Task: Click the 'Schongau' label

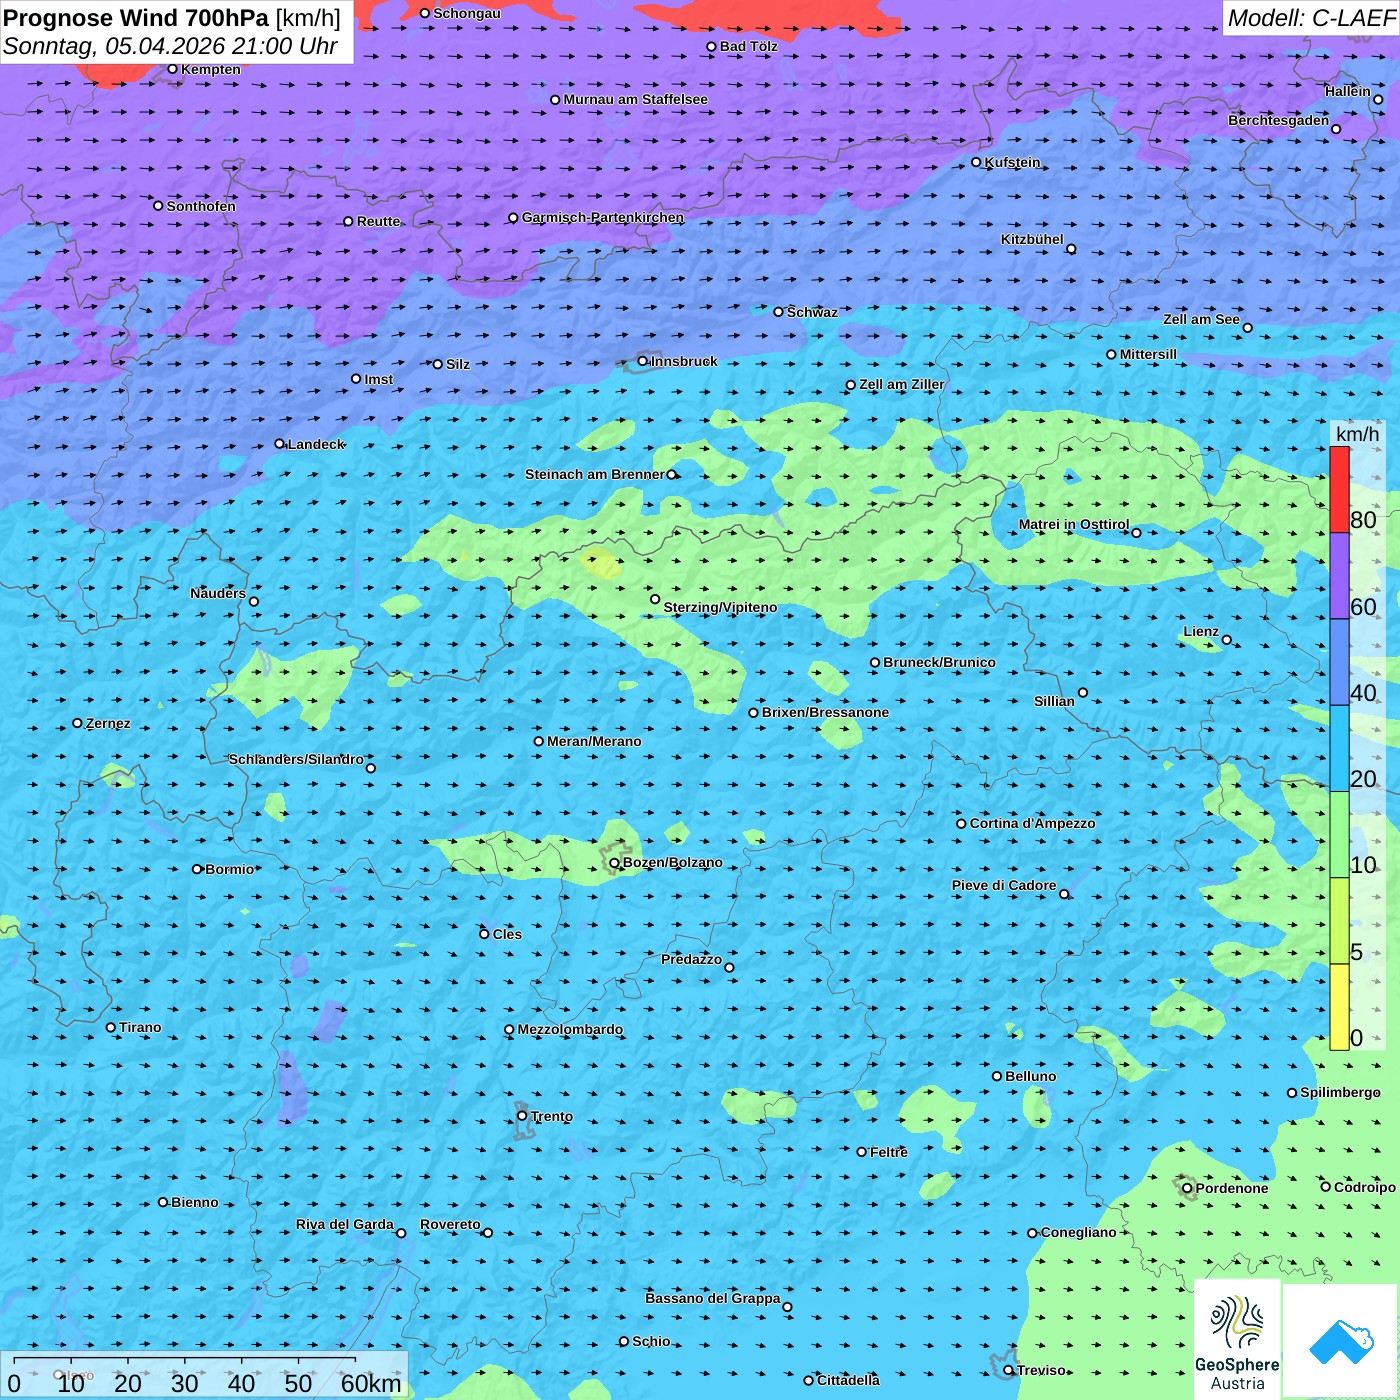Action: [x=467, y=13]
